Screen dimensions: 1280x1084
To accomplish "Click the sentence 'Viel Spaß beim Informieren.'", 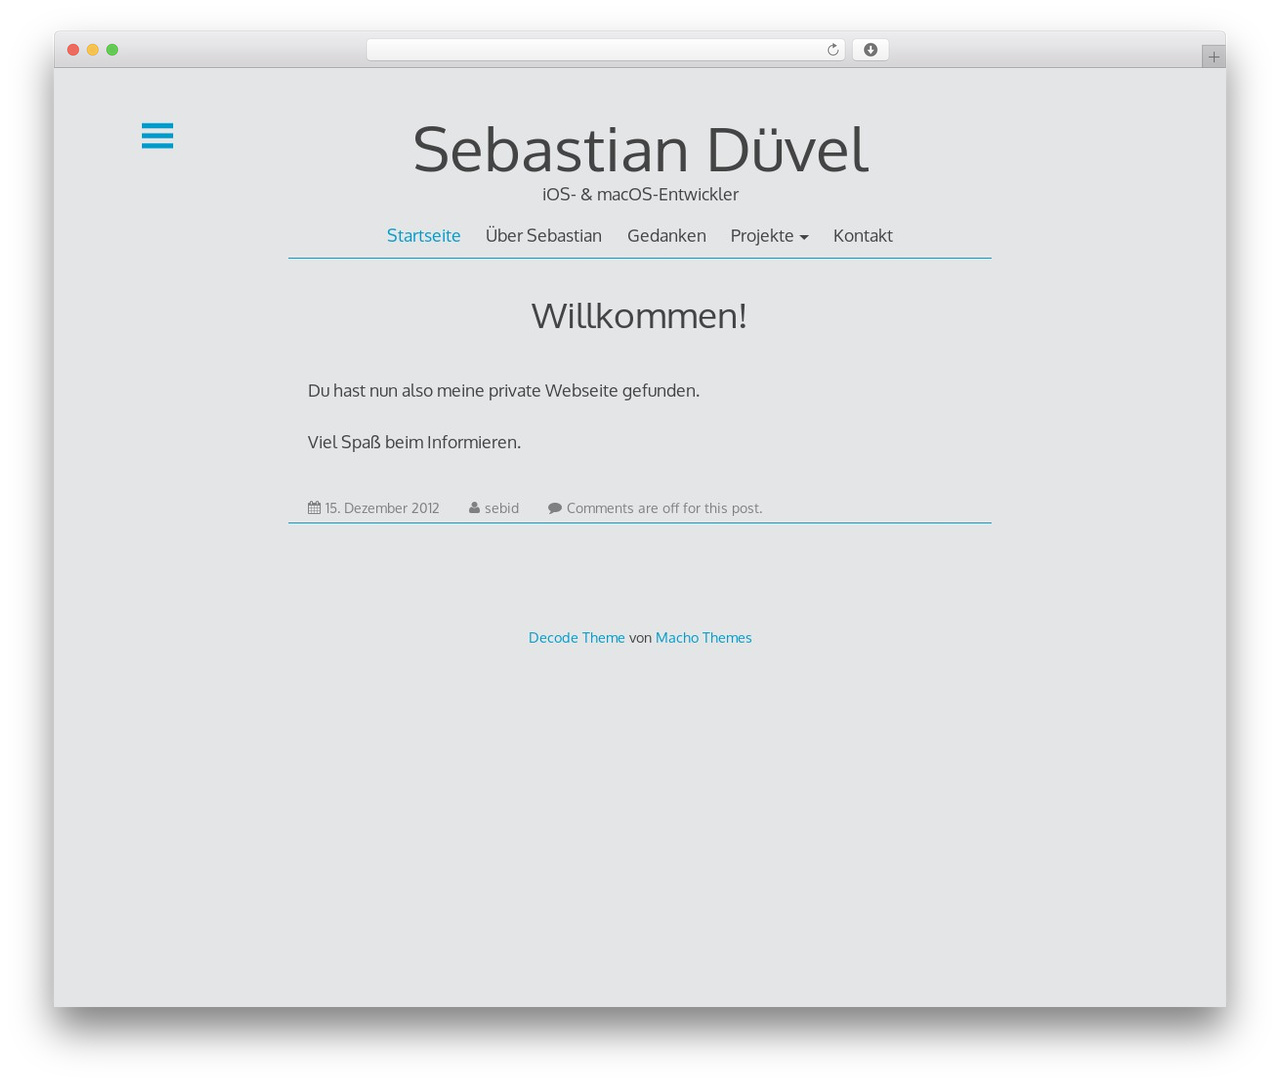I will [414, 442].
